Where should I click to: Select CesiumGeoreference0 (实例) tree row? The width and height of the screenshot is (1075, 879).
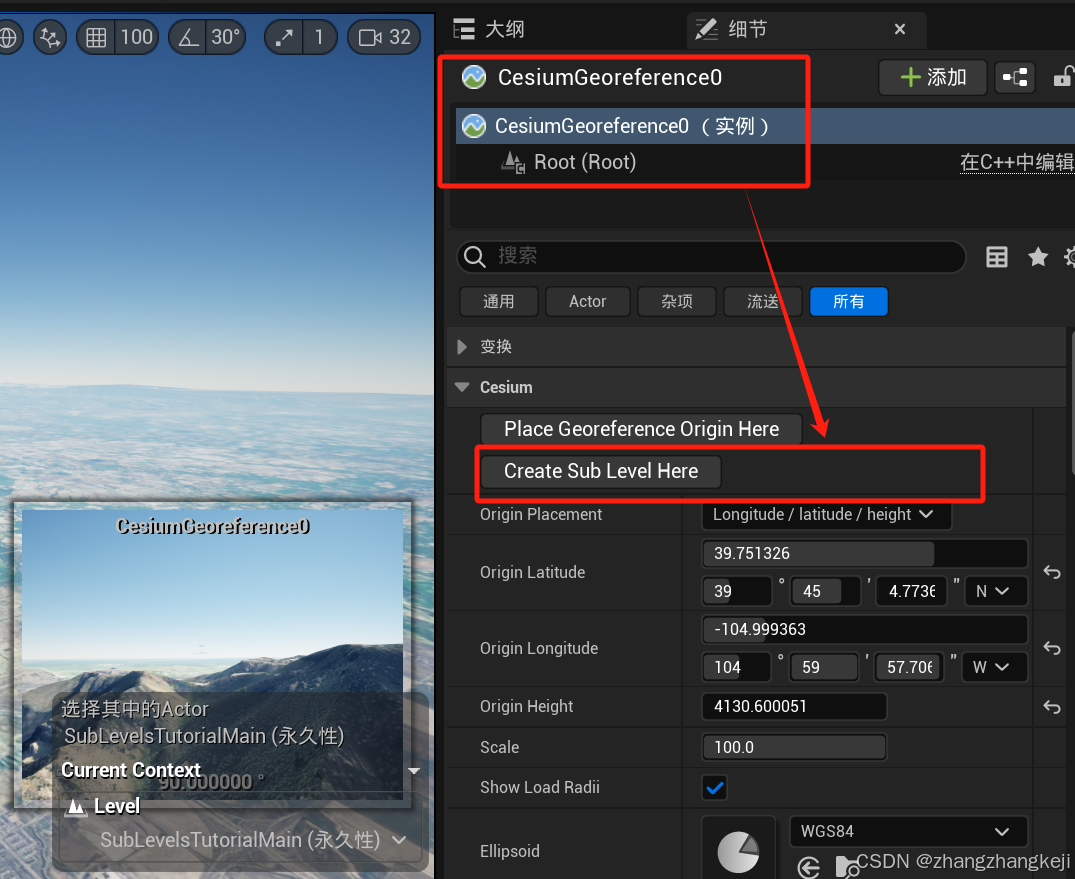(x=765, y=126)
